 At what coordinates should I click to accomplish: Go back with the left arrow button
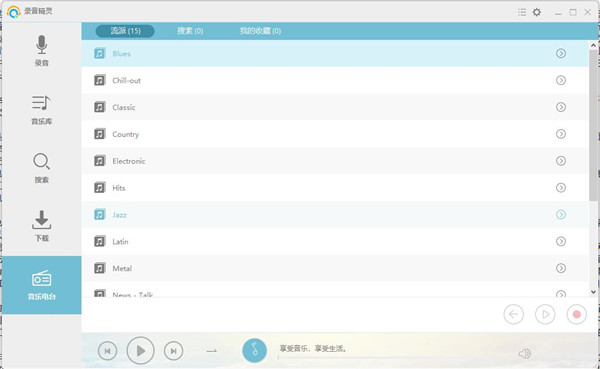514,314
